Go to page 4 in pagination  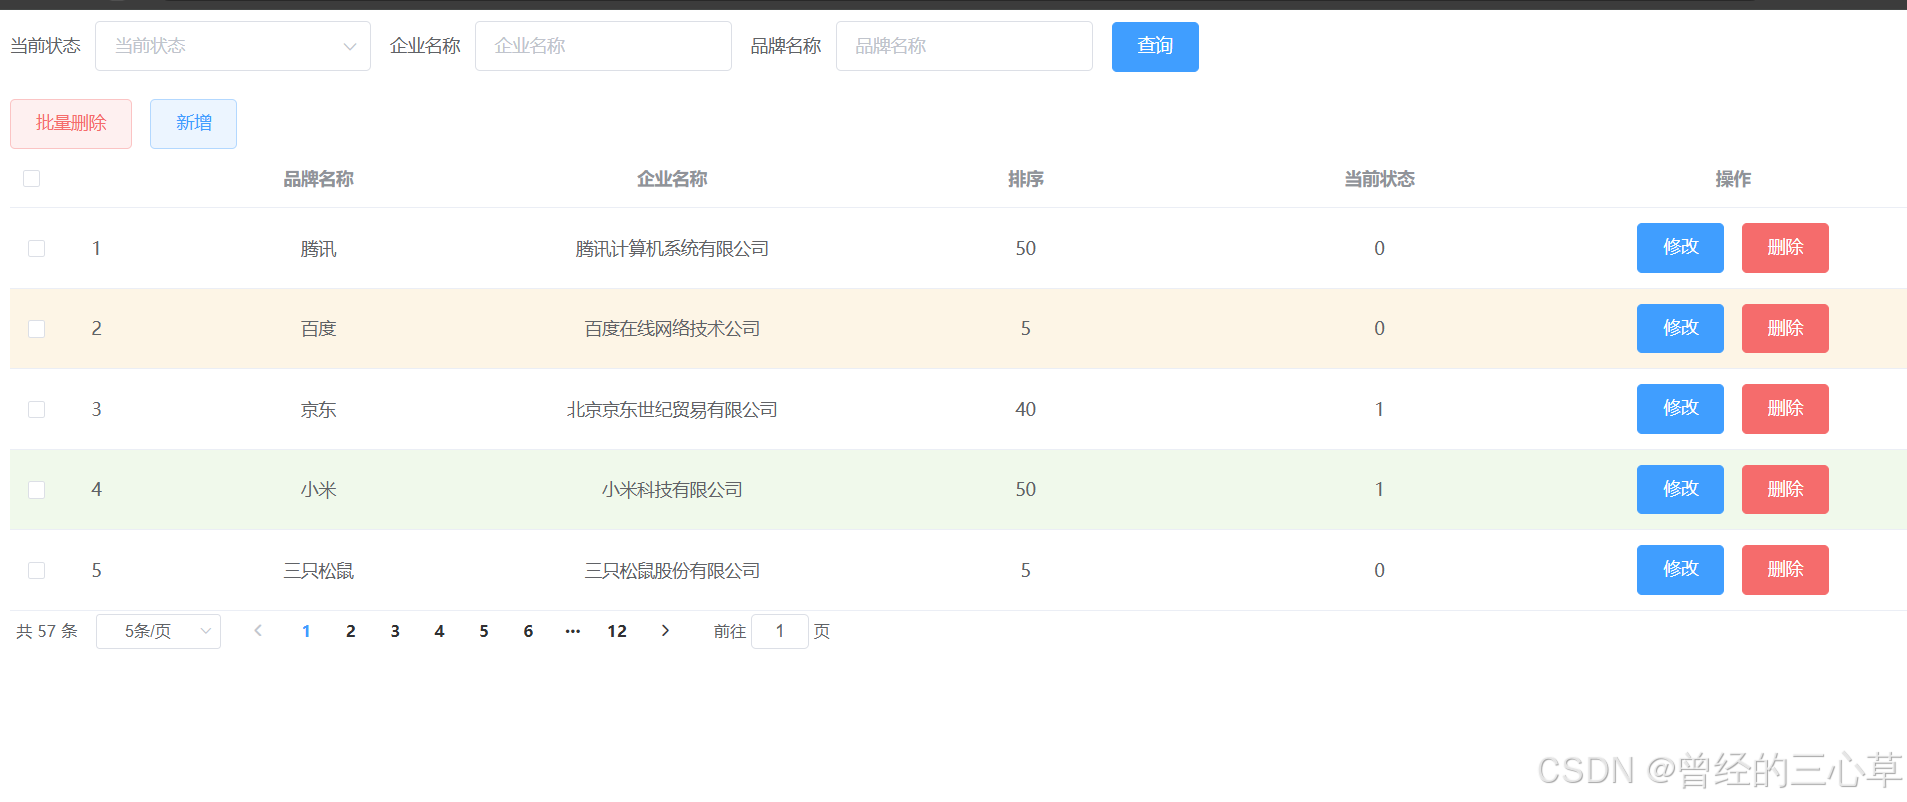point(439,631)
